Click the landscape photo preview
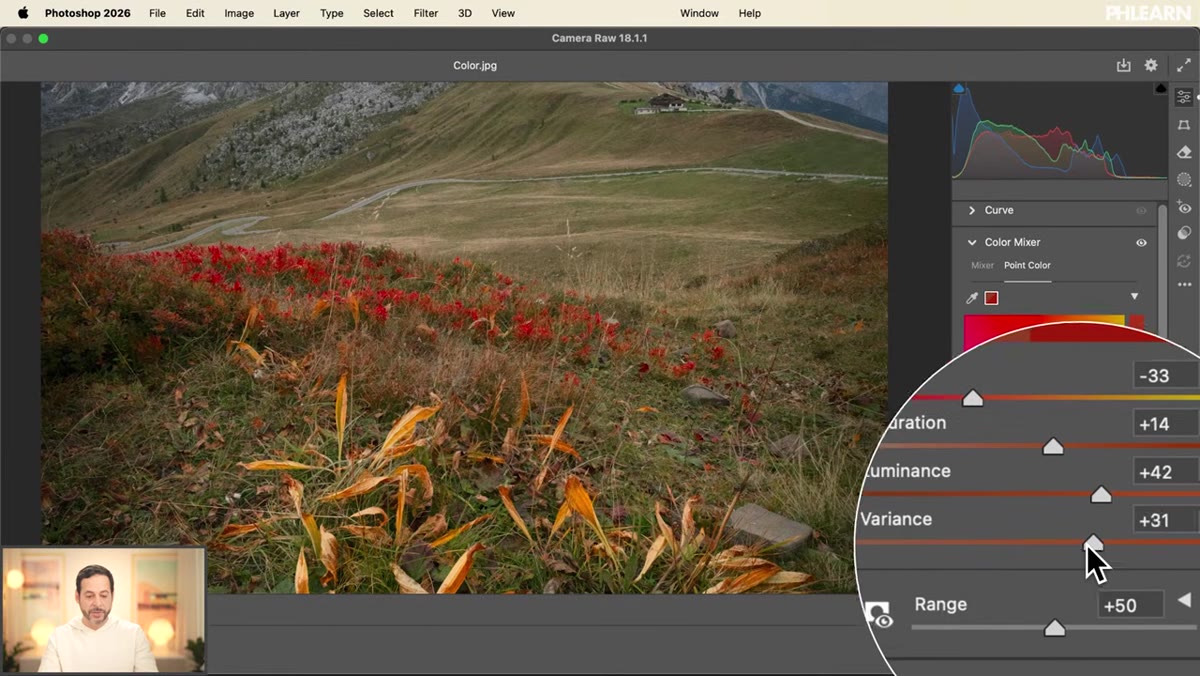Image resolution: width=1200 pixels, height=676 pixels. pyautogui.click(x=464, y=338)
